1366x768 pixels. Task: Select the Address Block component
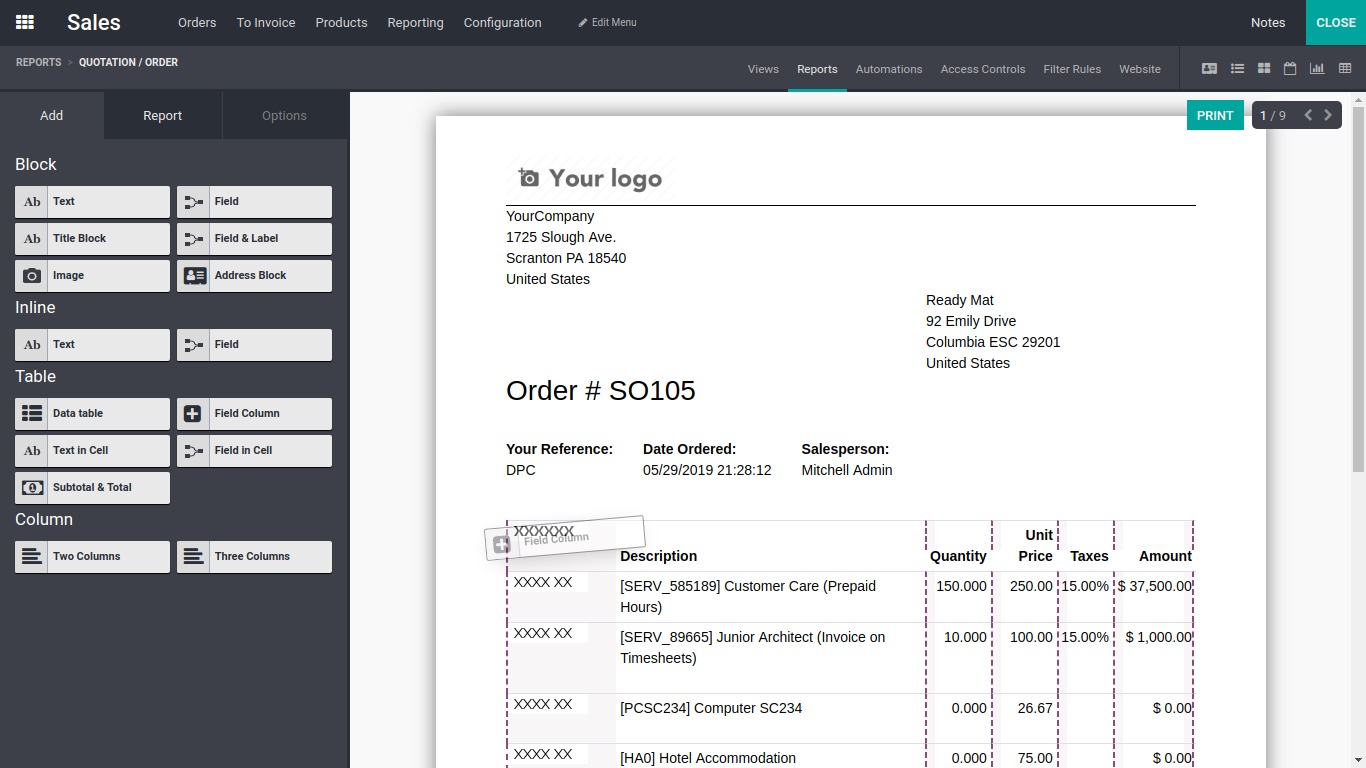[254, 276]
